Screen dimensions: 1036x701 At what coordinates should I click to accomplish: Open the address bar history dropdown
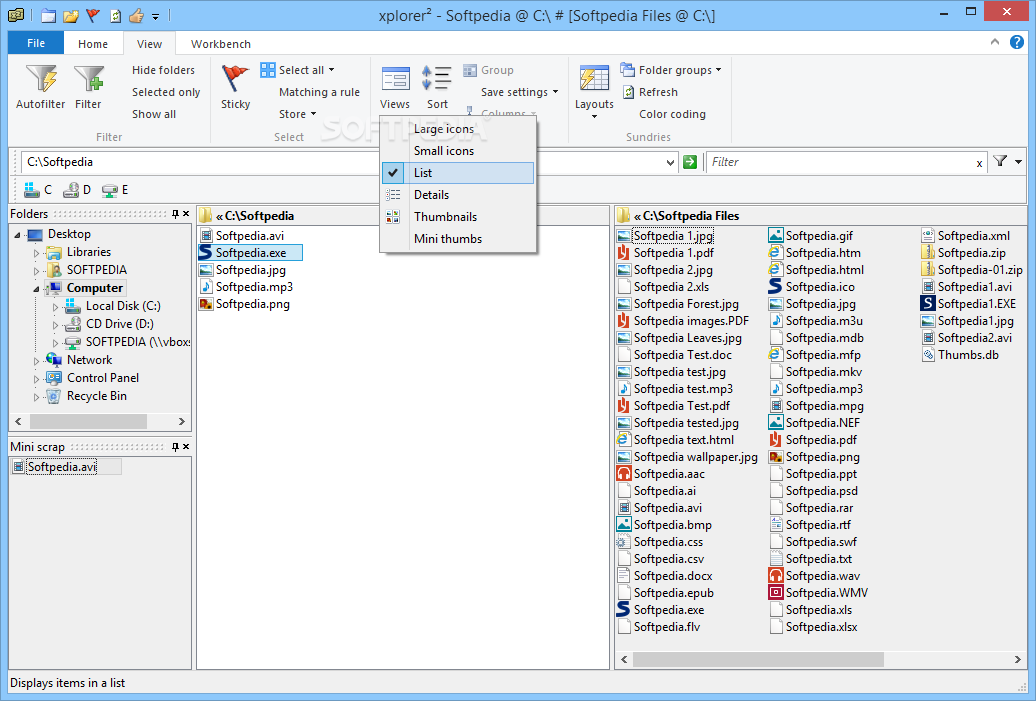coord(670,163)
